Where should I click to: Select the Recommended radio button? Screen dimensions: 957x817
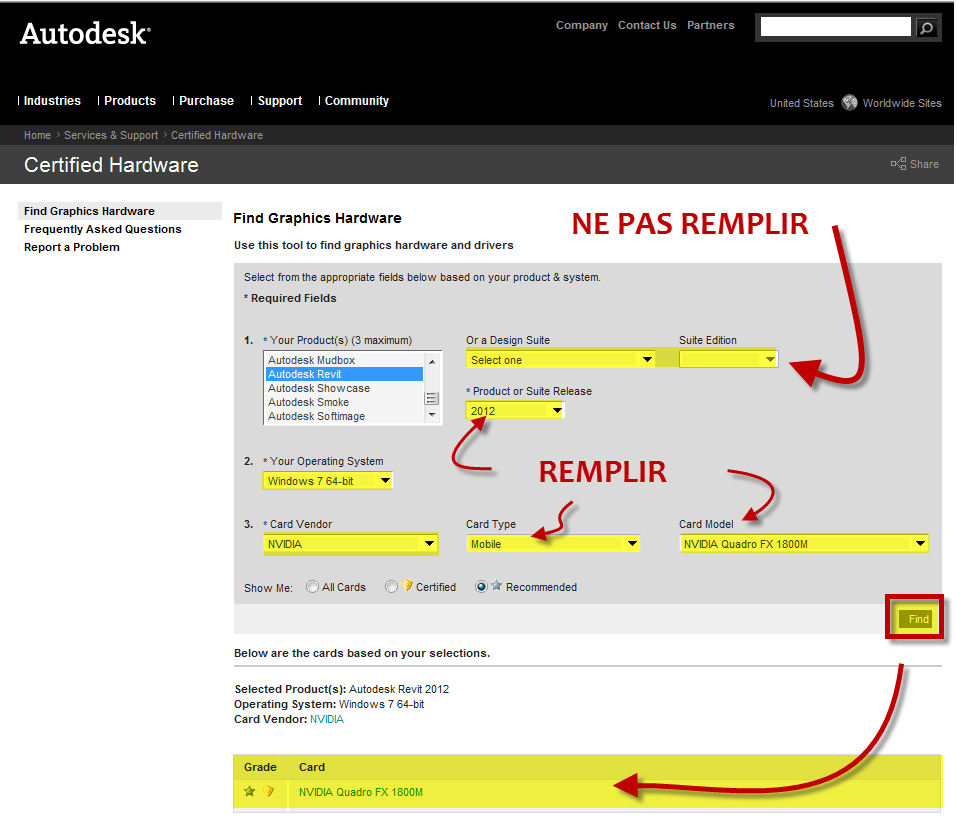tap(481, 586)
